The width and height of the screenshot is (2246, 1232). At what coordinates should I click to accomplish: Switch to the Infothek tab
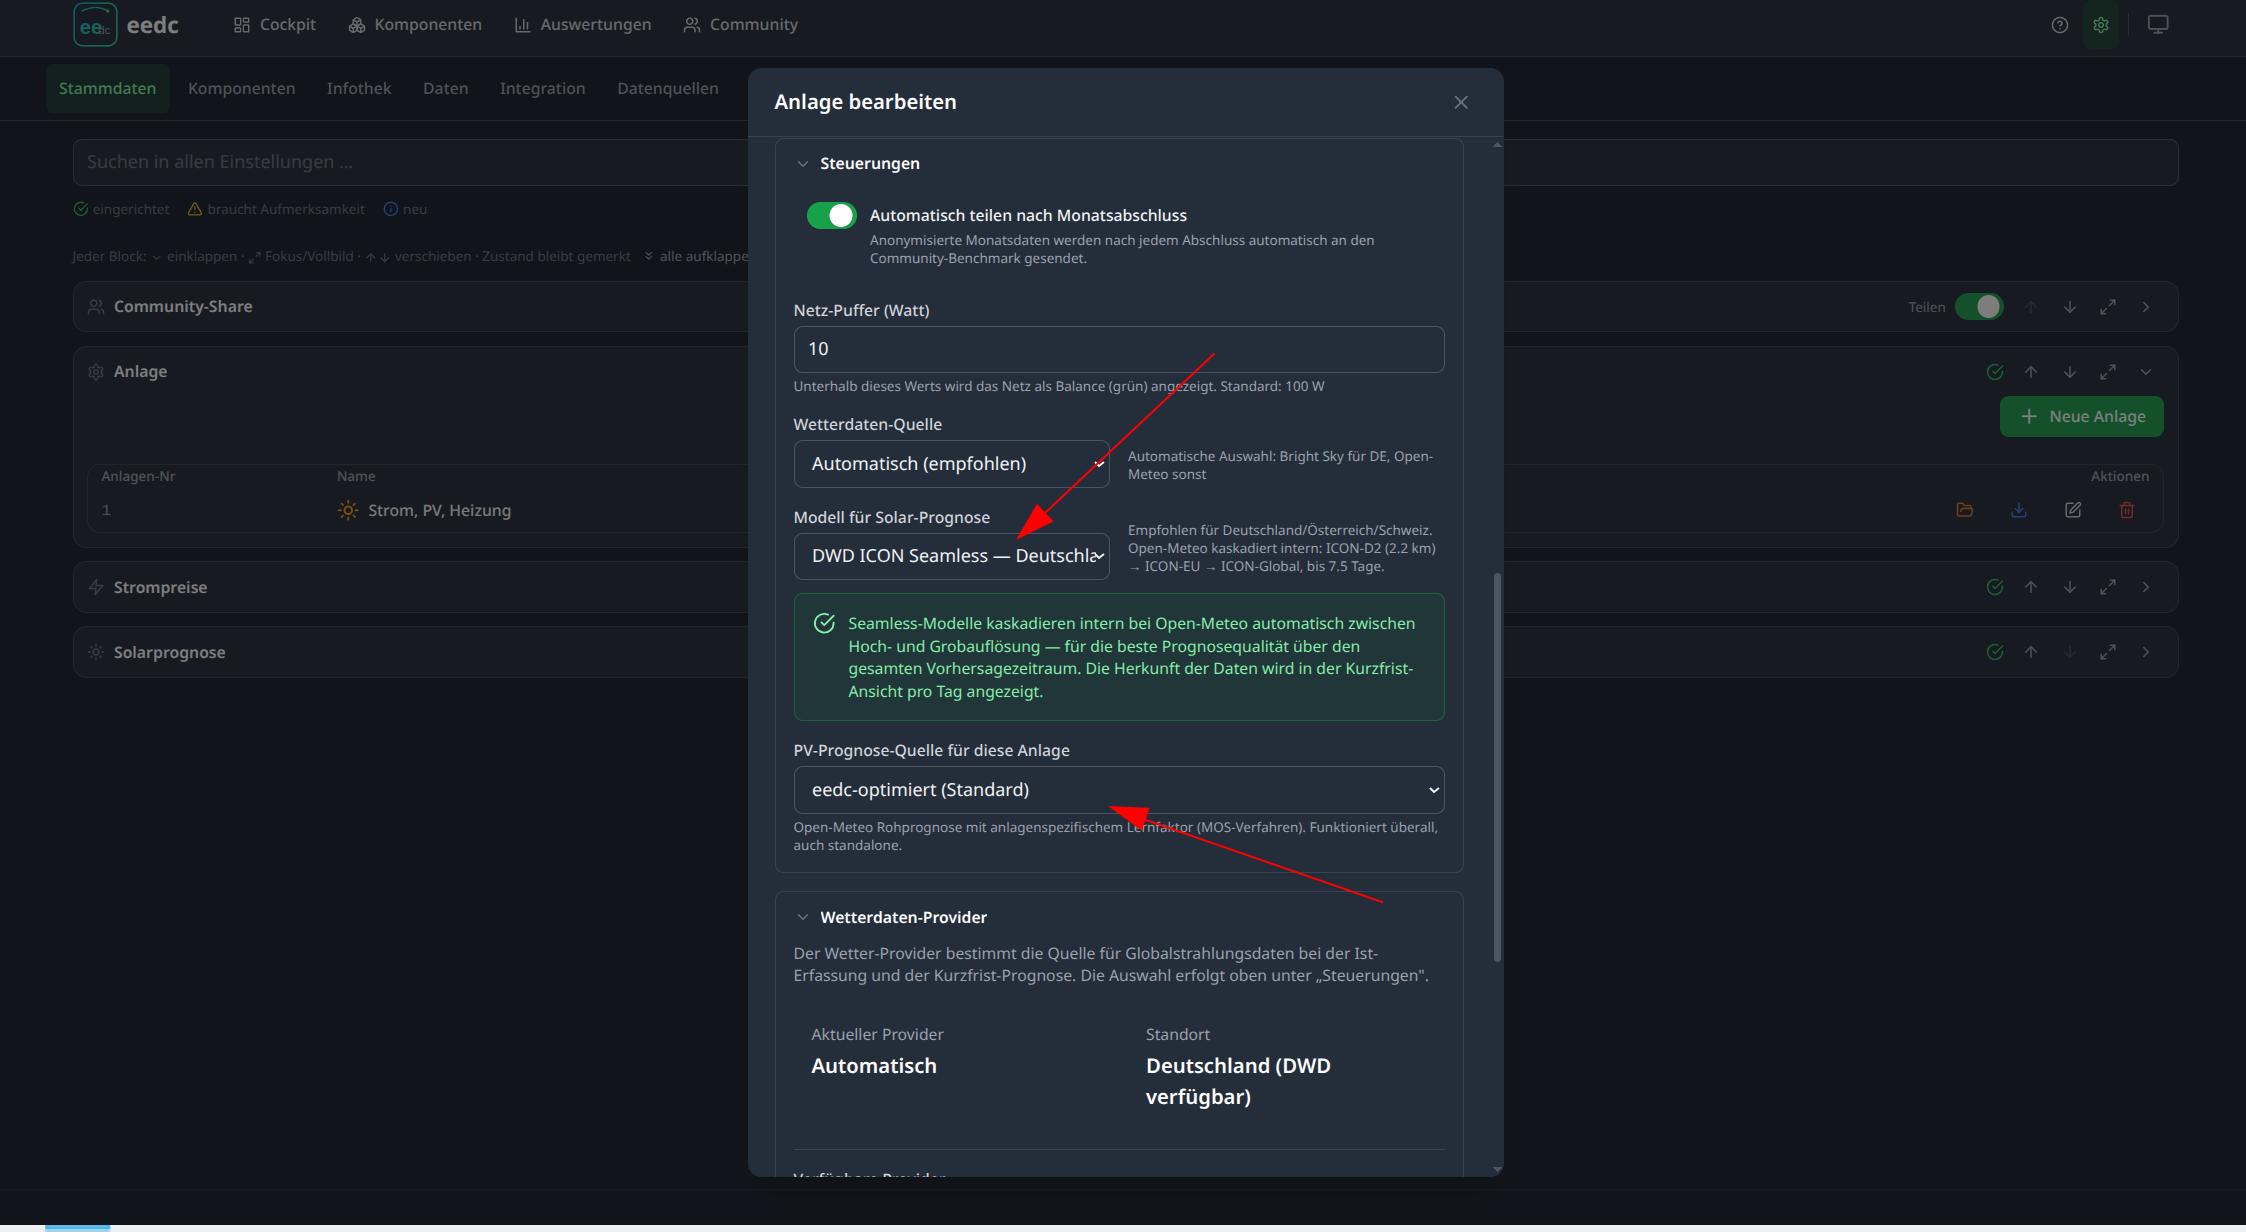[359, 88]
